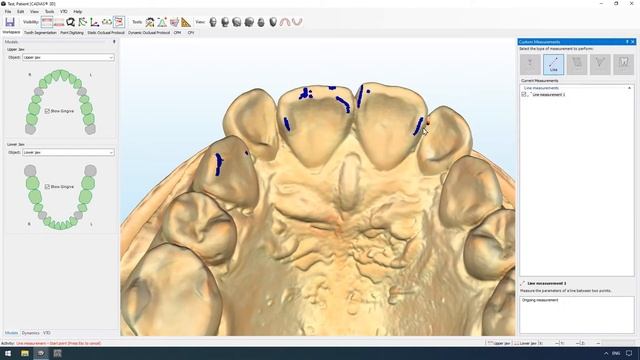640x360 pixels.
Task: Switch to the Dynamics bottom tab
Action: coord(31,333)
